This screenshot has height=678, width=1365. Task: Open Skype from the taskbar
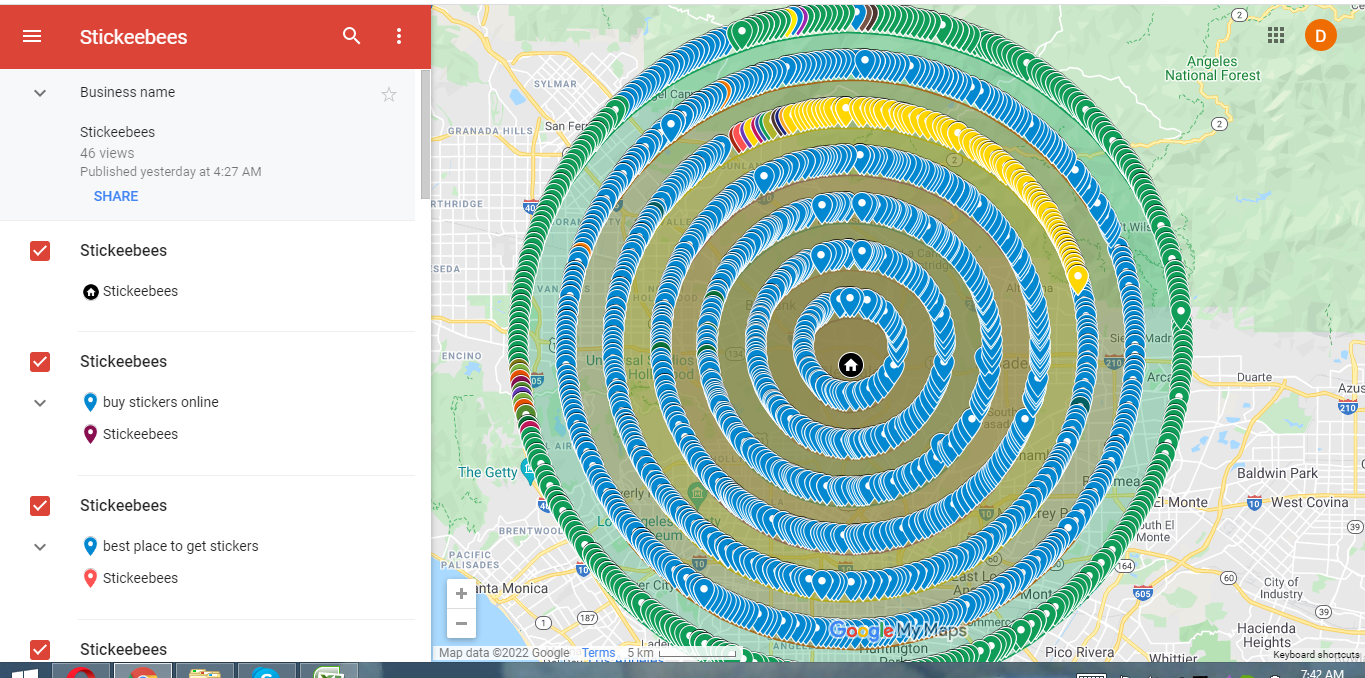click(266, 671)
